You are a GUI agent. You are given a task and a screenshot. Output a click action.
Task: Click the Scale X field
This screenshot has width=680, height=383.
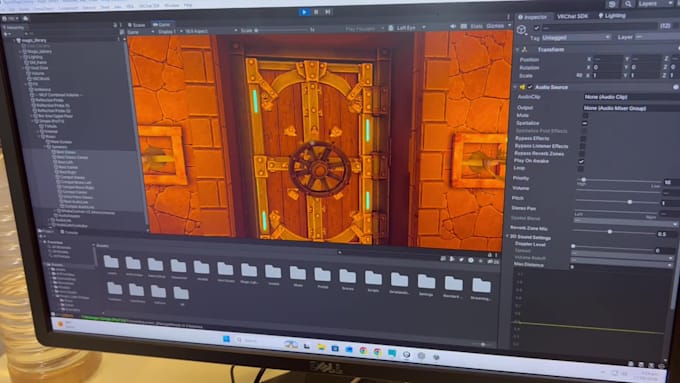[608, 75]
